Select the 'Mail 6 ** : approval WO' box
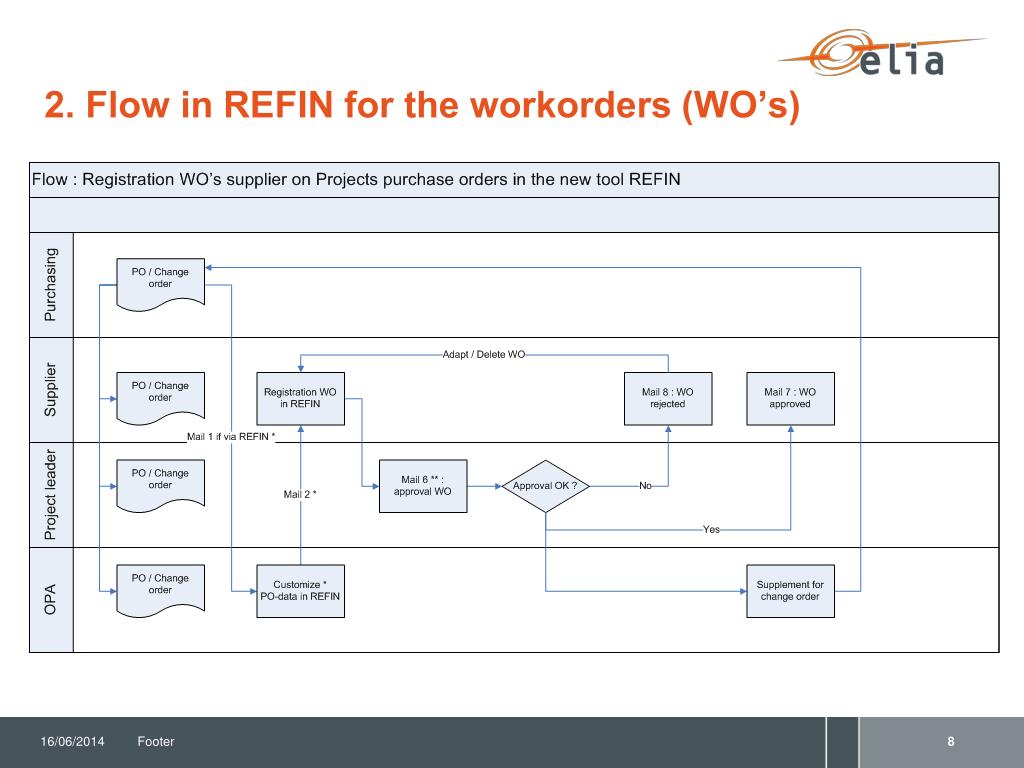 click(x=423, y=486)
